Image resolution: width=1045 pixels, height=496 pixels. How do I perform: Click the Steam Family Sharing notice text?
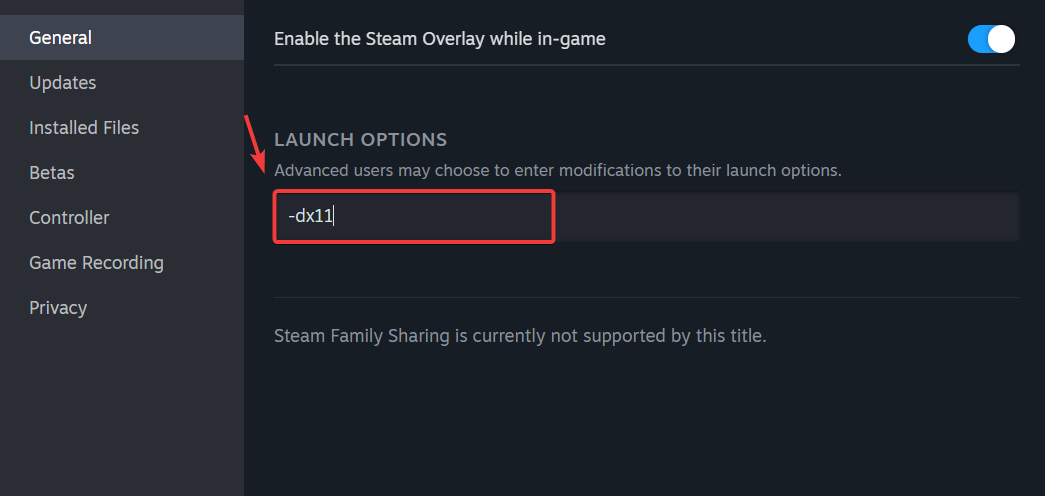tap(520, 336)
